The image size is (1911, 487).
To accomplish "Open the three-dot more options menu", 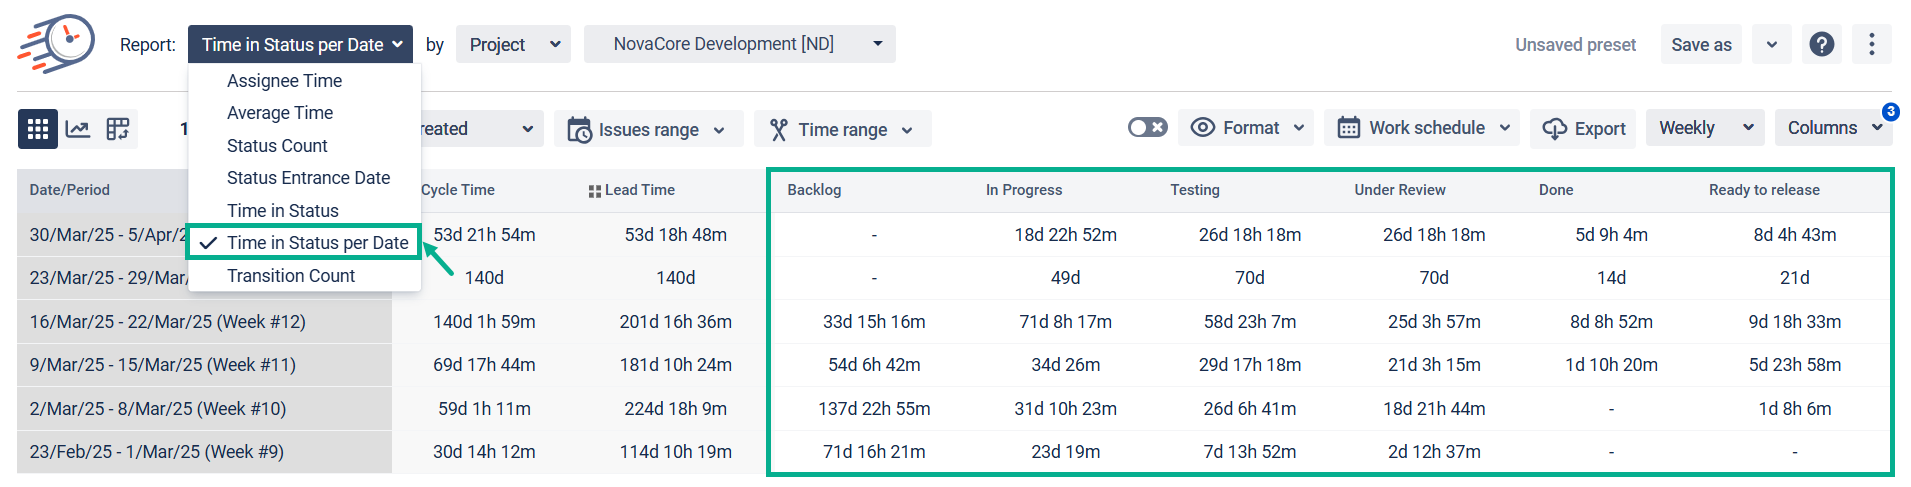I will click(x=1871, y=45).
